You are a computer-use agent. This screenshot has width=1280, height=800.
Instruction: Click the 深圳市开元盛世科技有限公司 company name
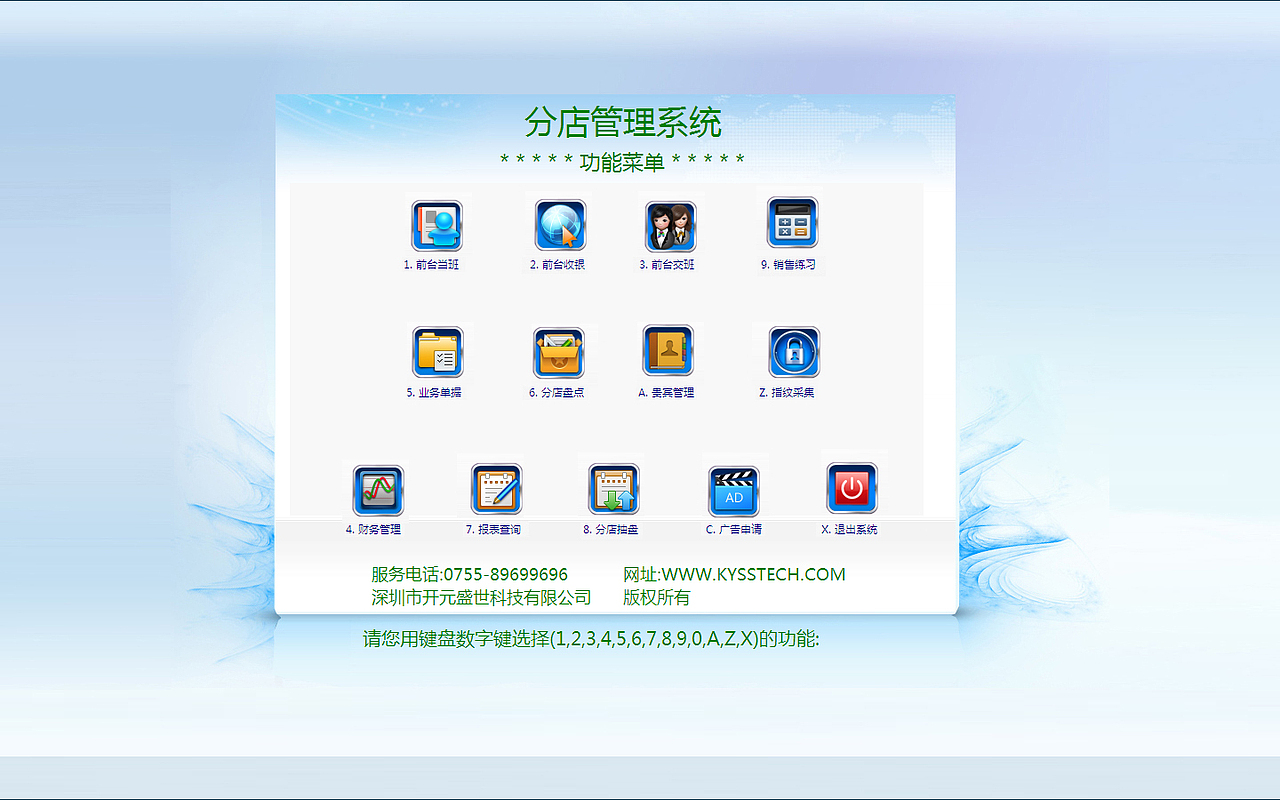[481, 598]
